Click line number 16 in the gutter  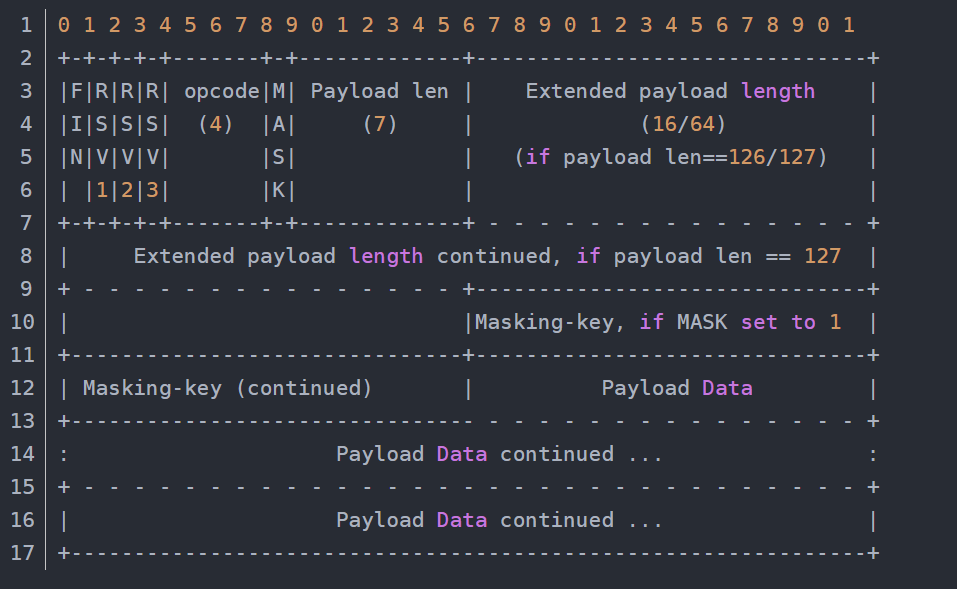(23, 520)
